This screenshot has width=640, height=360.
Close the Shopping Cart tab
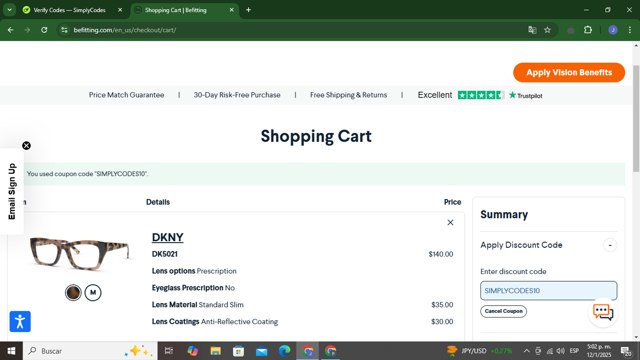(231, 10)
